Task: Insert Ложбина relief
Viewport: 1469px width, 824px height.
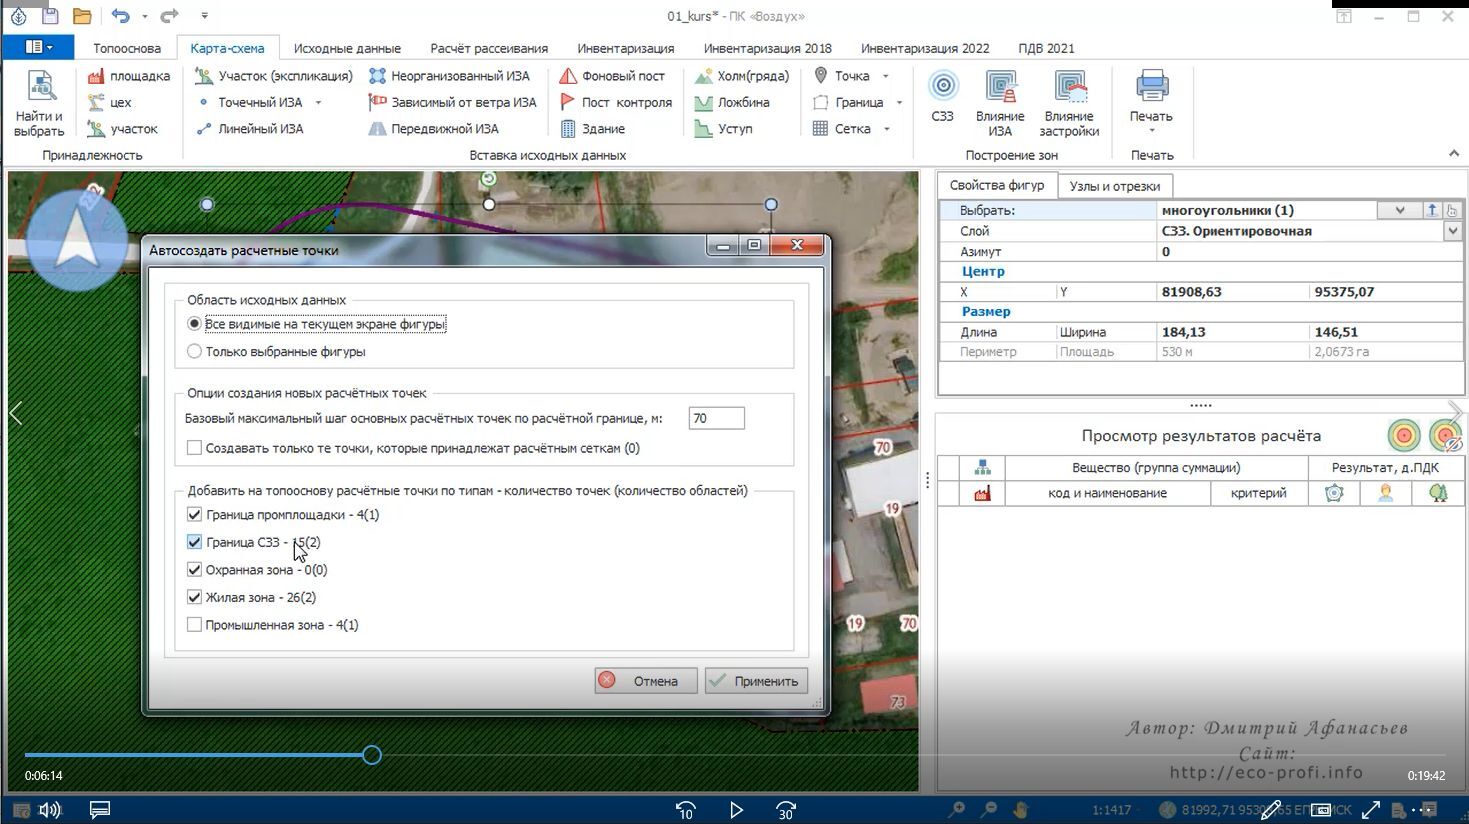Action: coord(731,102)
